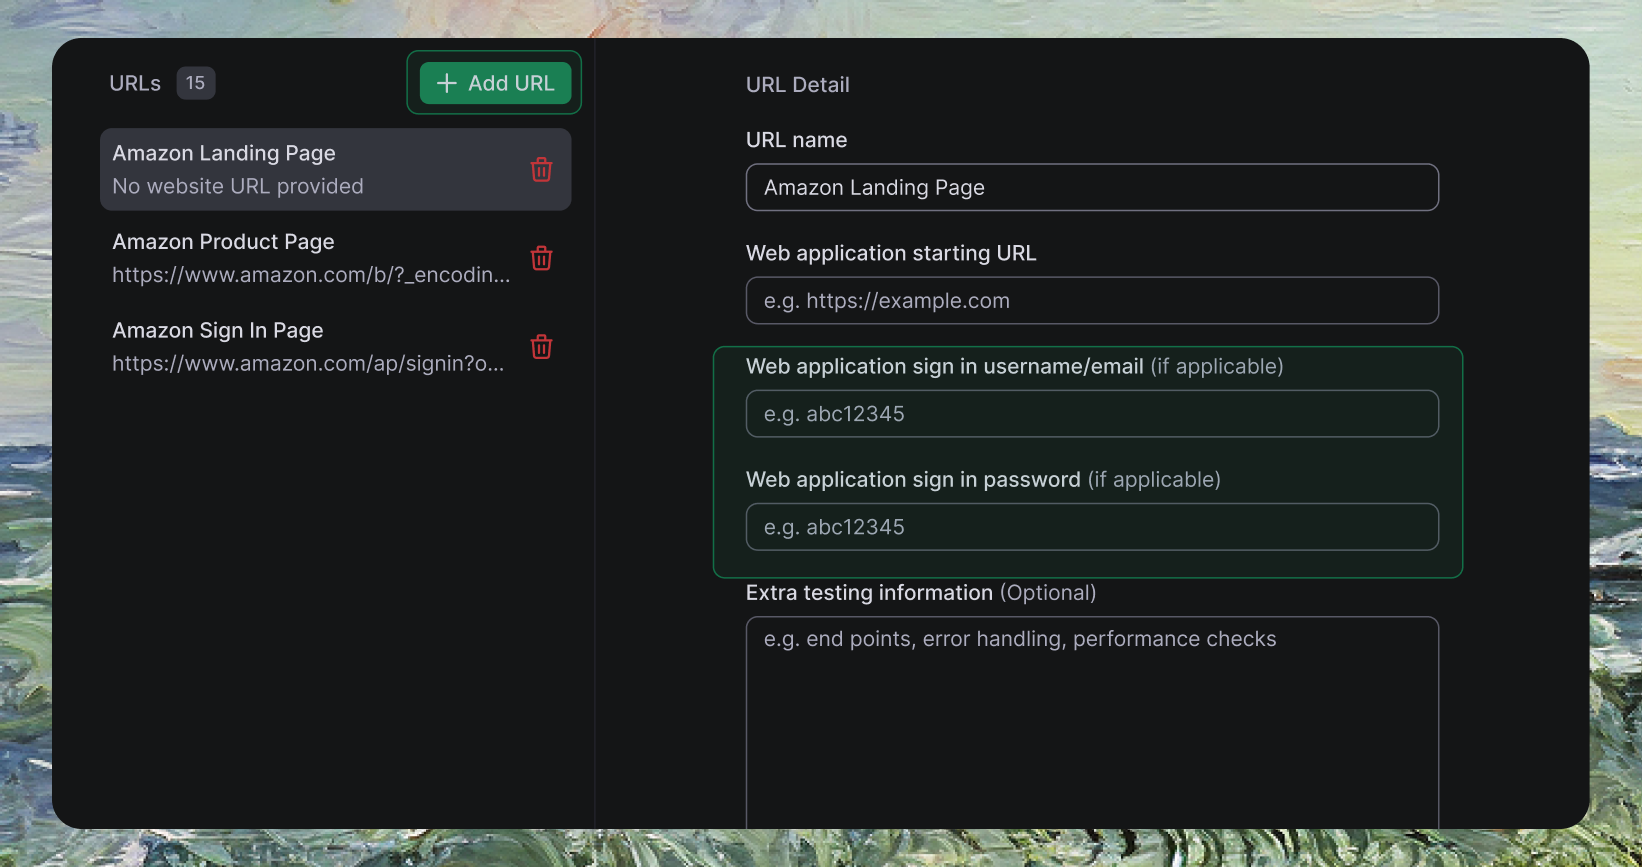Select Amazon Sign In Page in the URL list
Screen dimensions: 1642x867
(x=336, y=346)
